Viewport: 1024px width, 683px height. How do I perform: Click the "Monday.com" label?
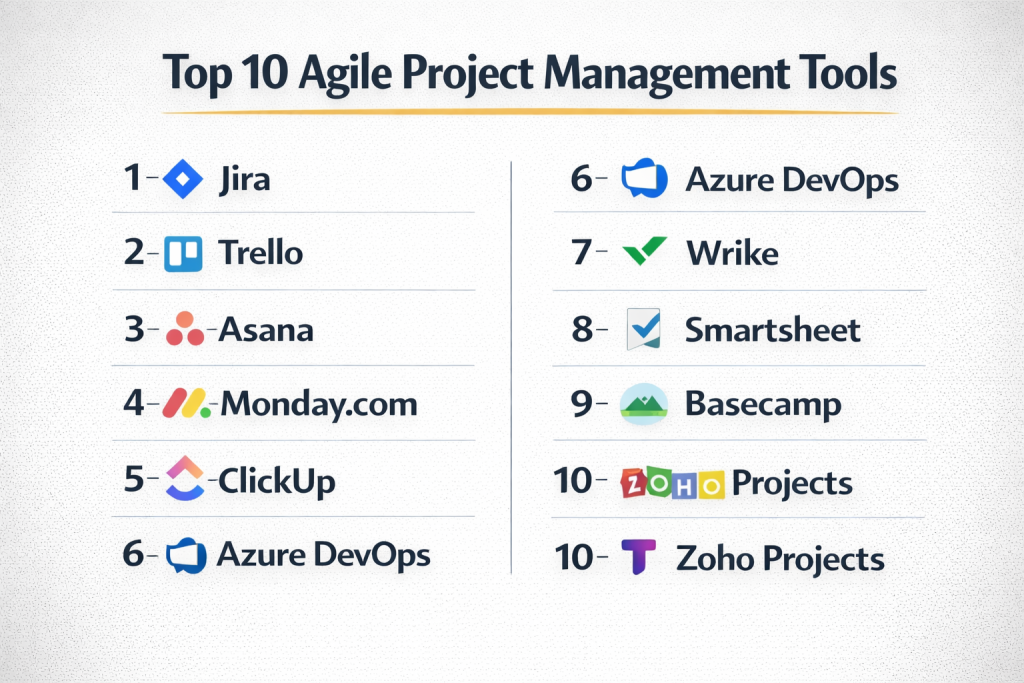(x=318, y=404)
